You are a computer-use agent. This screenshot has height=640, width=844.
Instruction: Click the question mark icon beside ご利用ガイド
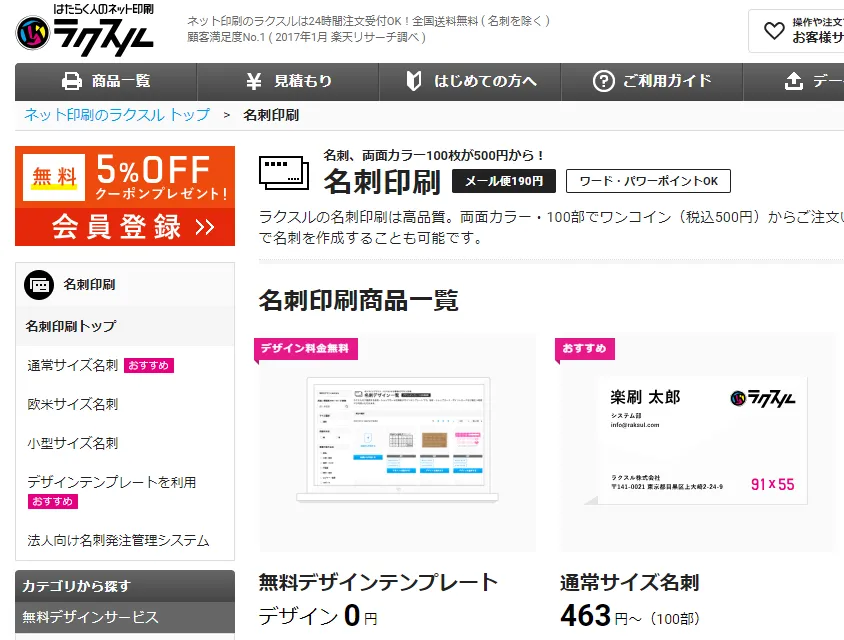(603, 81)
